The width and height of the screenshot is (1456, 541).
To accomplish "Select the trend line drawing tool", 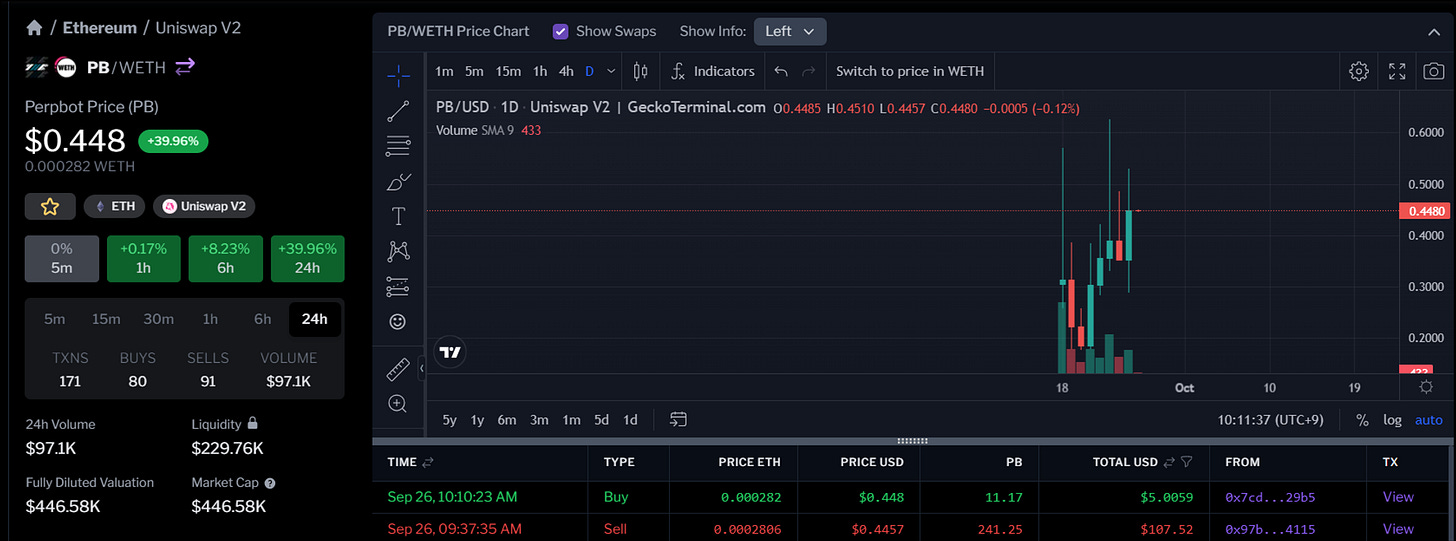I will [398, 111].
